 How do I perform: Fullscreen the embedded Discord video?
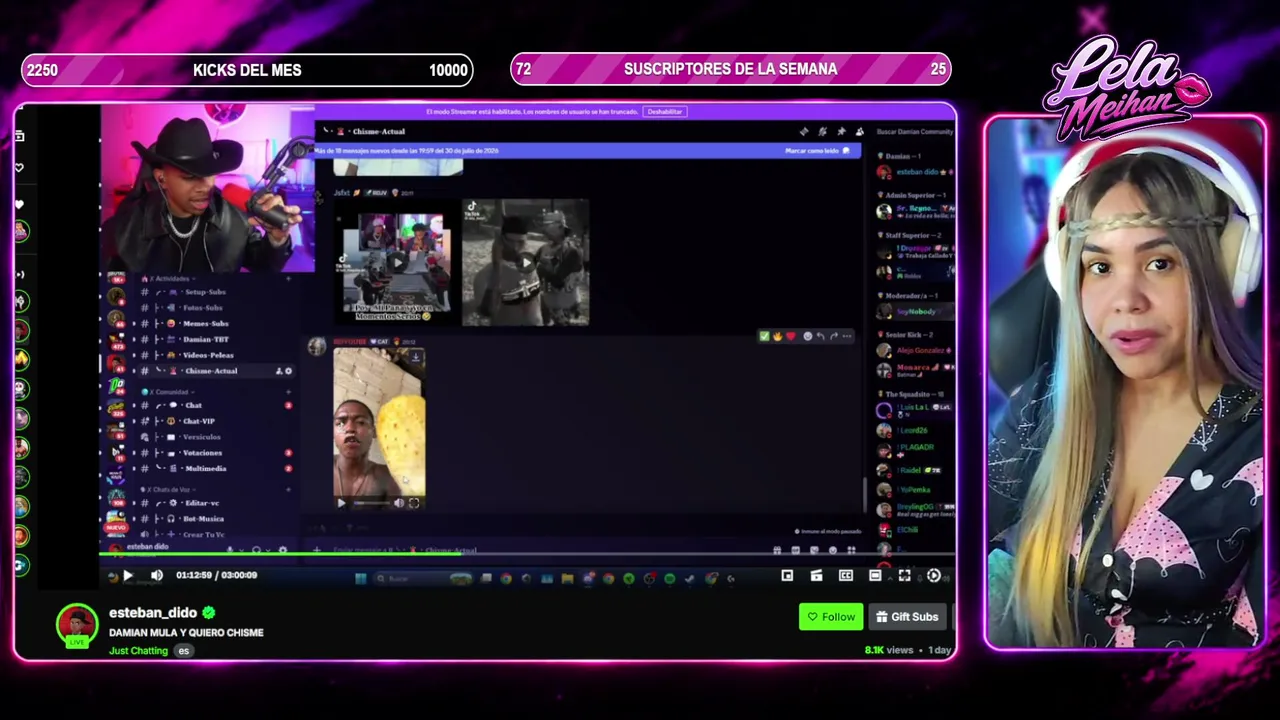click(x=414, y=503)
